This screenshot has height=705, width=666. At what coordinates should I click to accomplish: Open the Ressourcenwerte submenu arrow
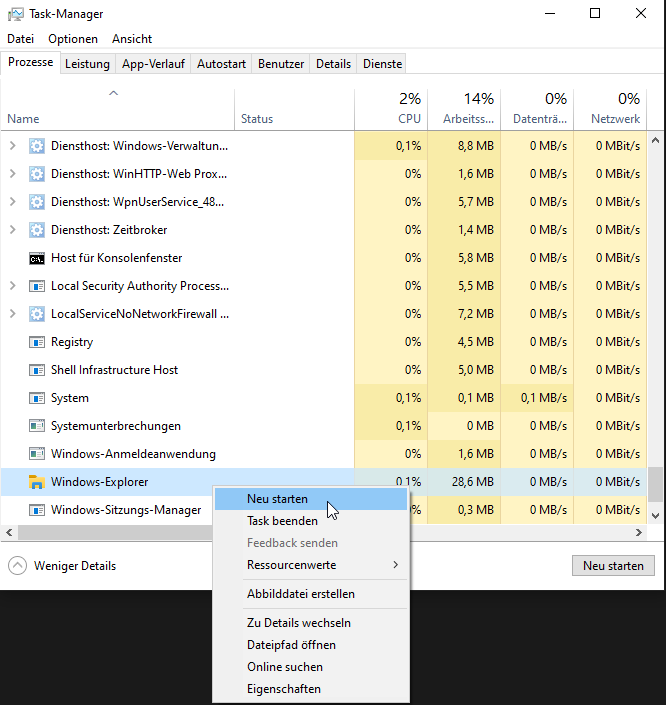point(395,565)
